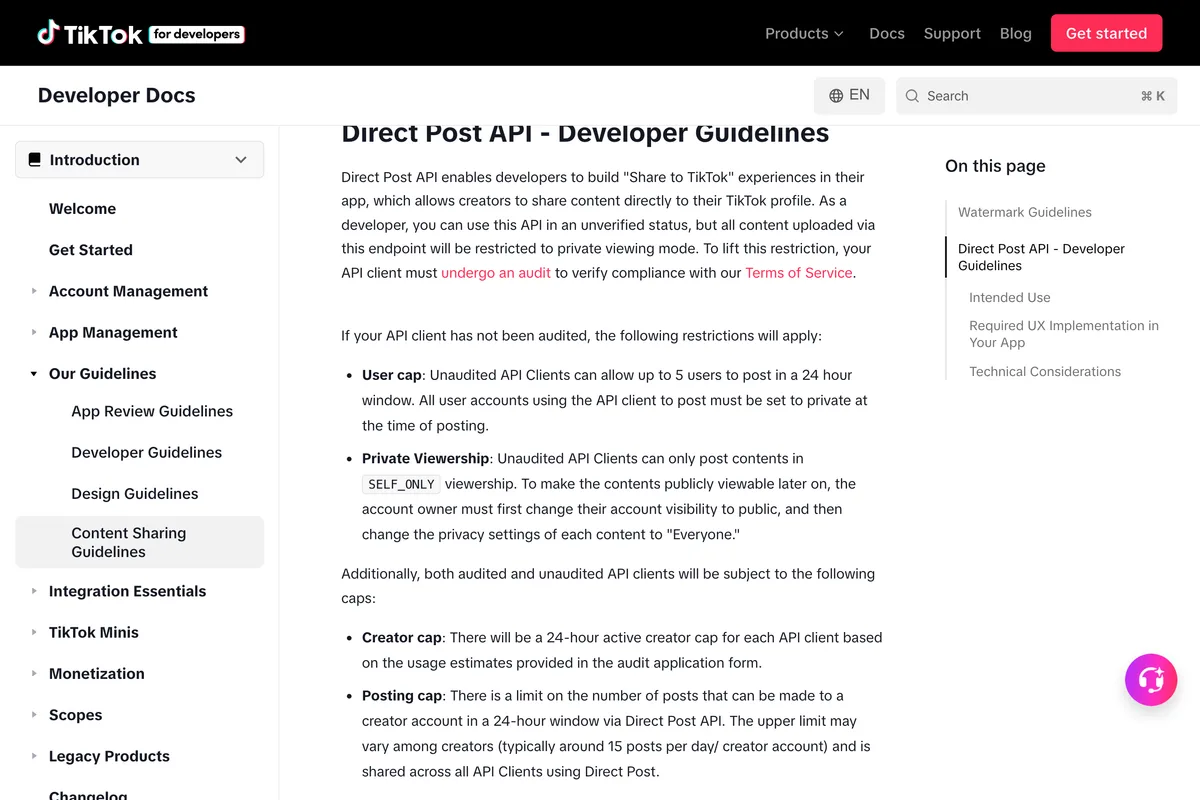This screenshot has width=1200, height=800.
Task: Click the Direct Post API main heading
Action: pos(585,133)
